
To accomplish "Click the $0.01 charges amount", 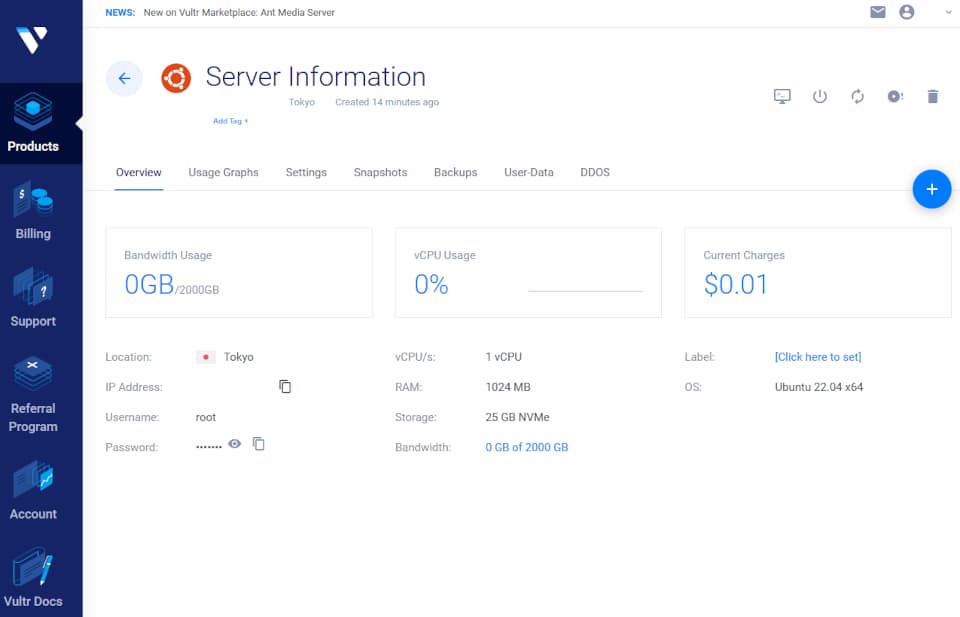I will (735, 284).
